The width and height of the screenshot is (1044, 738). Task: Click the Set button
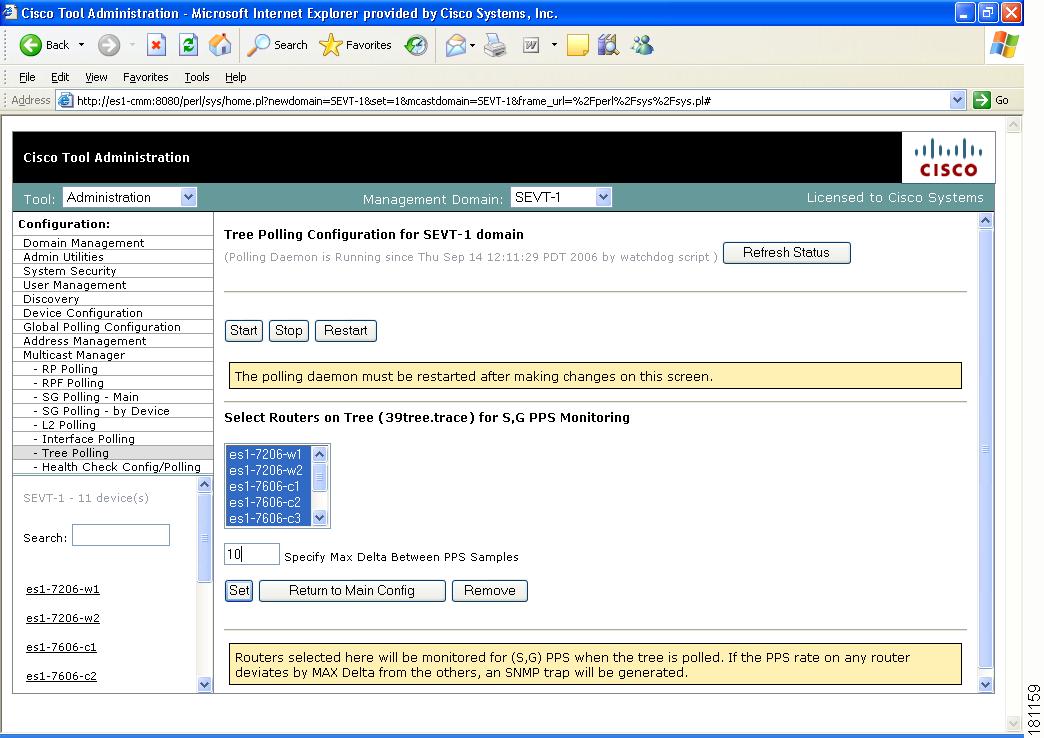239,591
